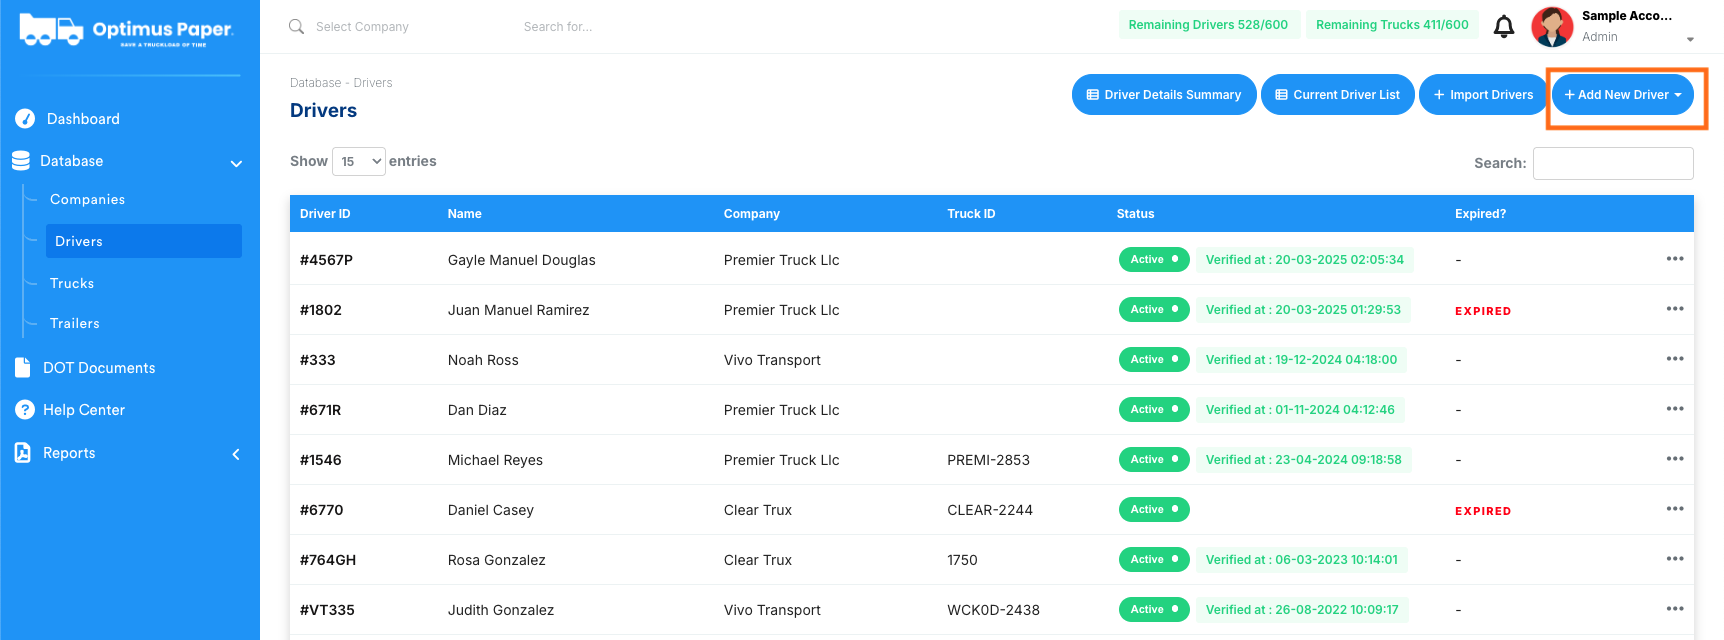Image resolution: width=1724 pixels, height=640 pixels.
Task: Click the user profile avatar
Action: [x=1552, y=27]
